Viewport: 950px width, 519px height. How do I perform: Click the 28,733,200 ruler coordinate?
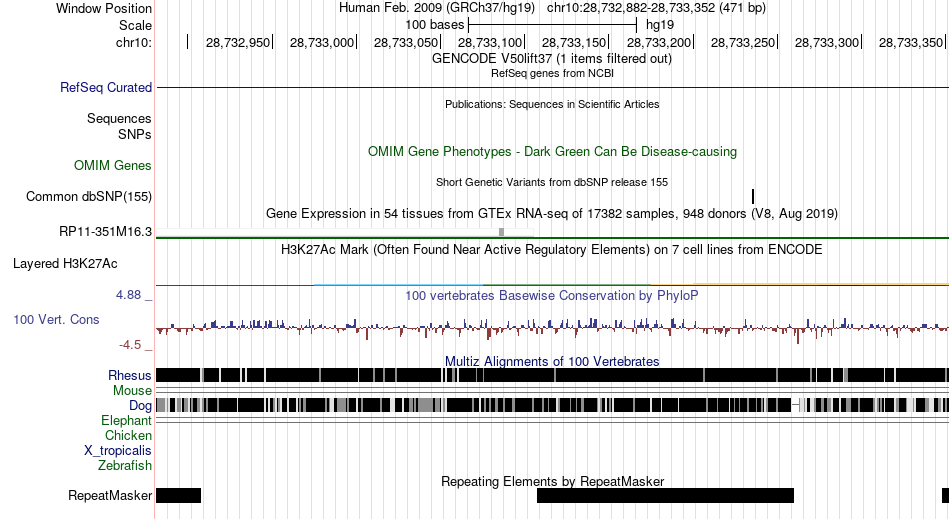(x=659, y=42)
